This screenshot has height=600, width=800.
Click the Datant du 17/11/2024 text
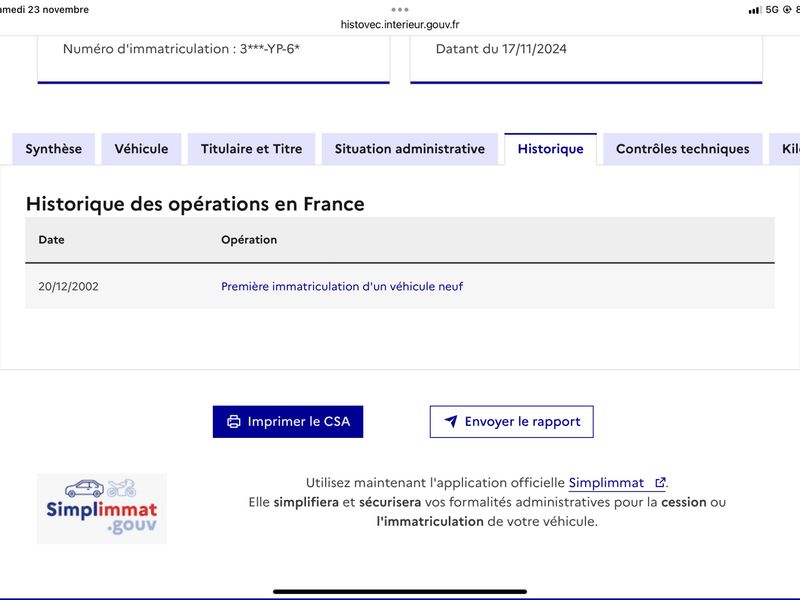501,49
